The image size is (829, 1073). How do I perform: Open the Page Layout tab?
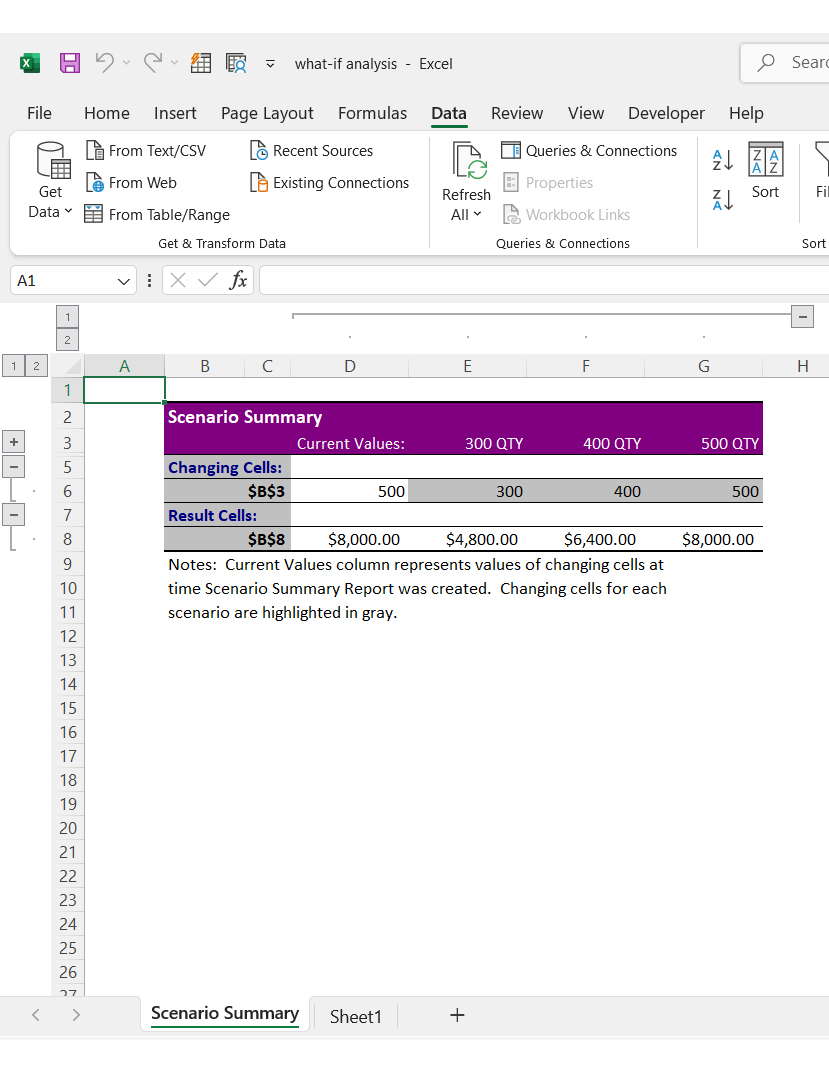(x=267, y=113)
